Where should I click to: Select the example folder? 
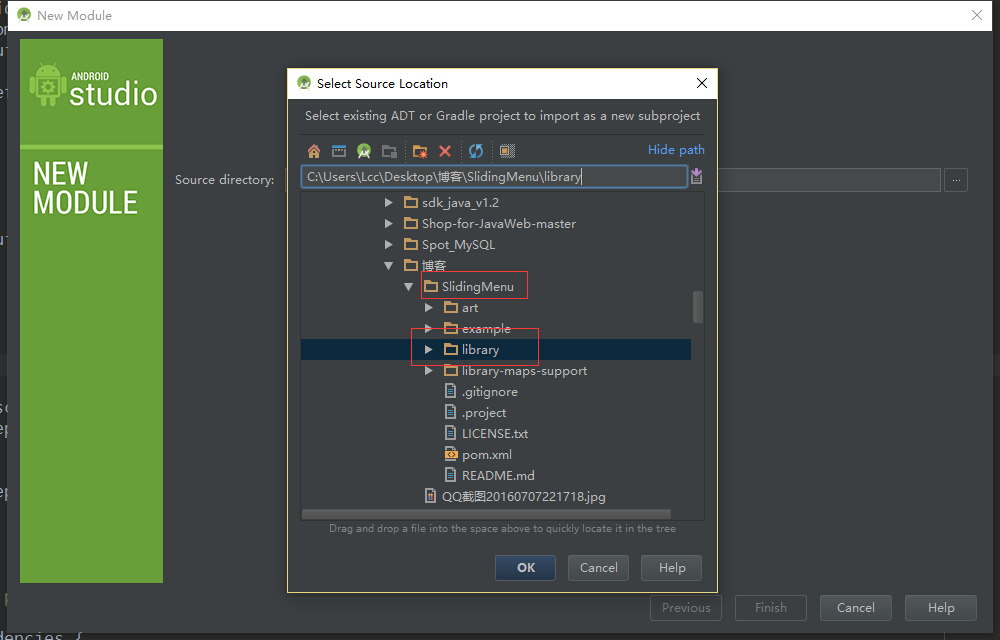(478, 329)
